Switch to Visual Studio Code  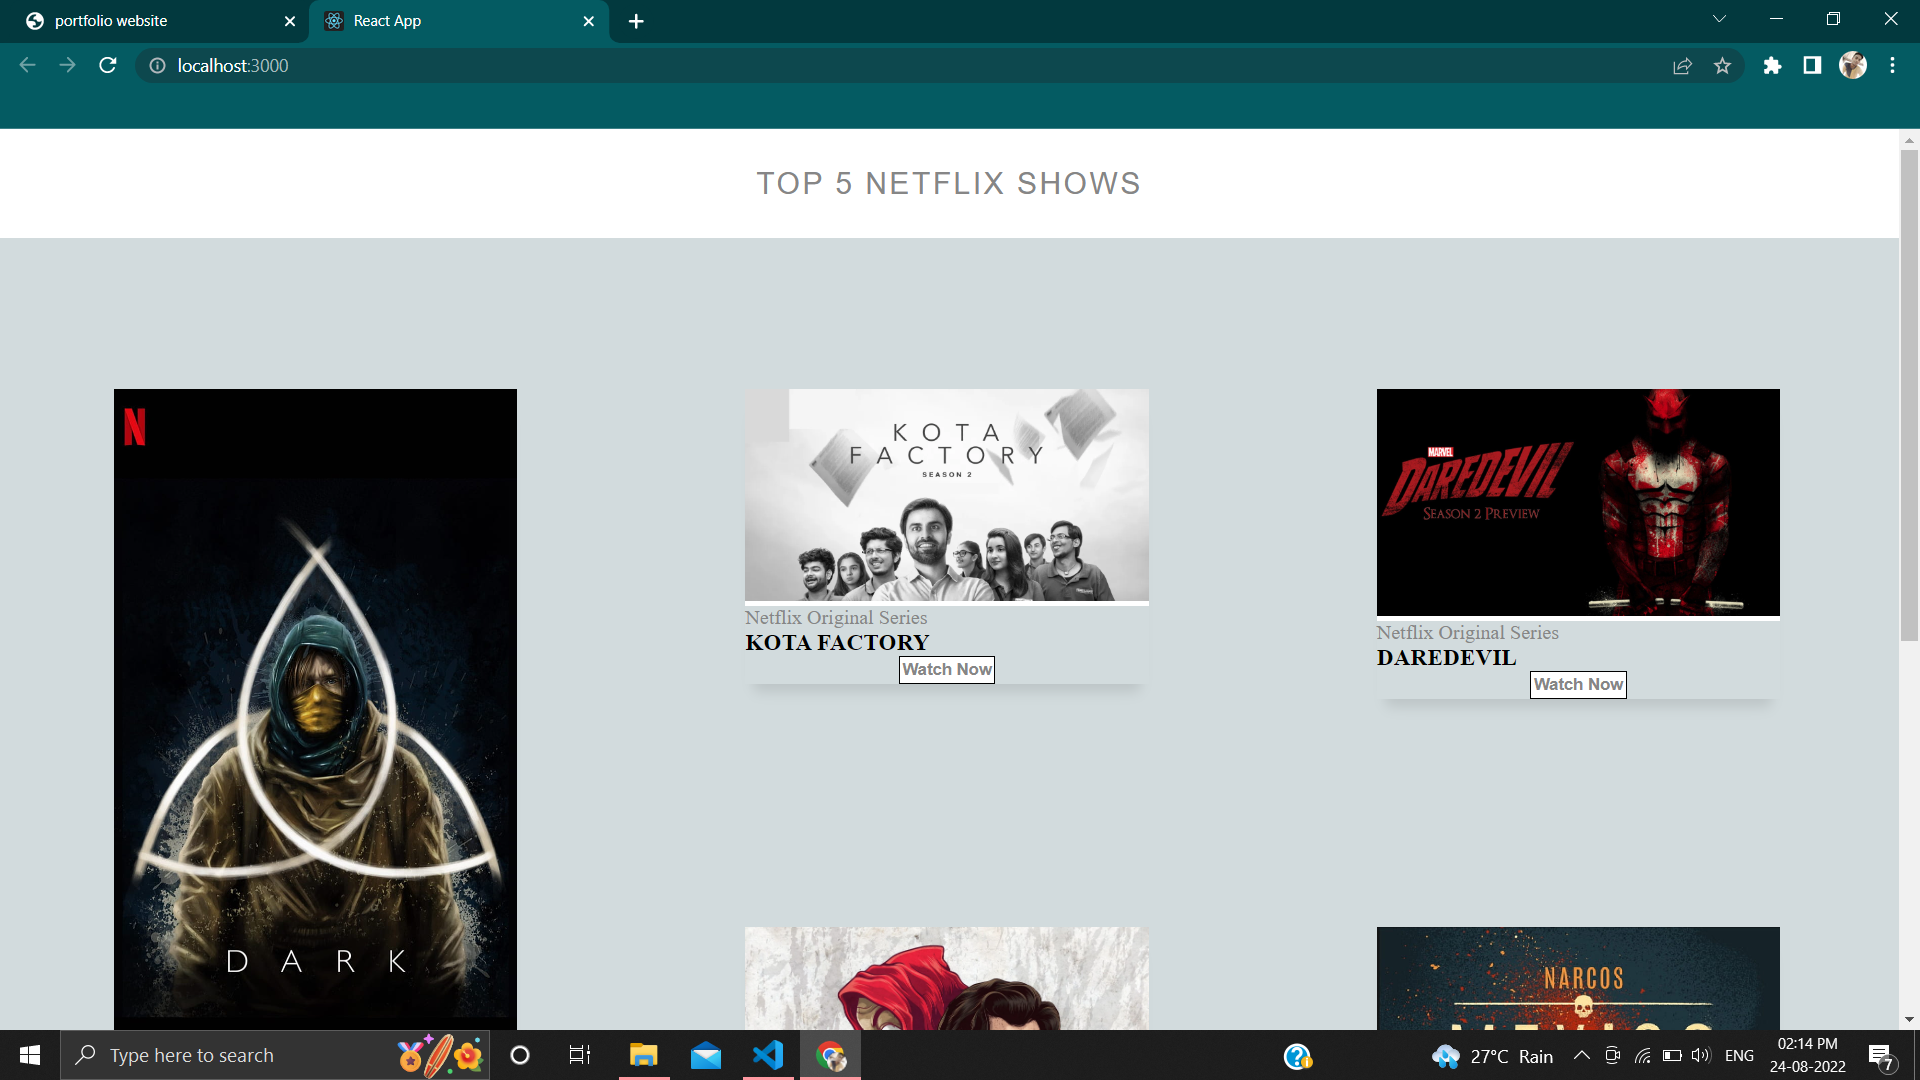click(768, 1055)
